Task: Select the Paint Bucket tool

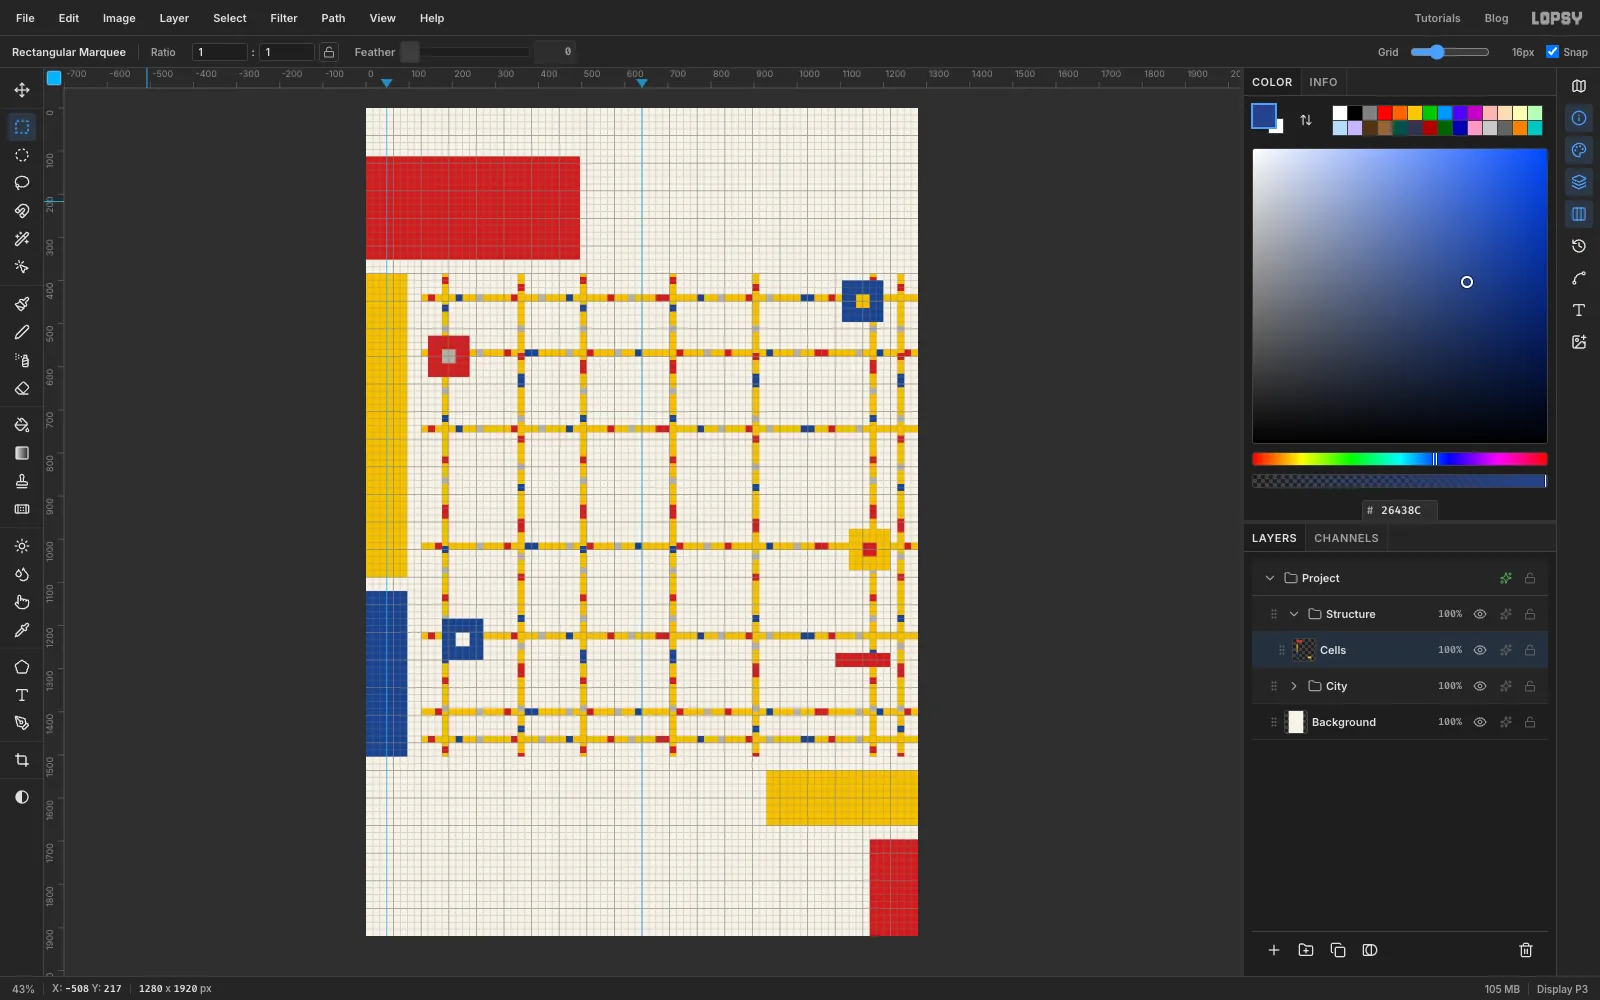Action: (x=22, y=425)
